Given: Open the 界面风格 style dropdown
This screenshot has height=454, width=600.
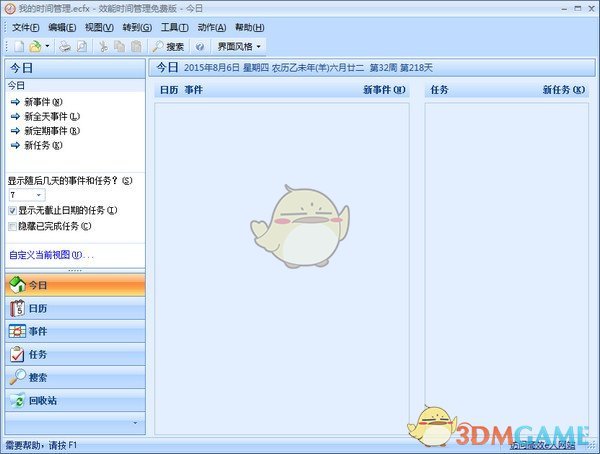Looking at the screenshot, I should (x=239, y=47).
